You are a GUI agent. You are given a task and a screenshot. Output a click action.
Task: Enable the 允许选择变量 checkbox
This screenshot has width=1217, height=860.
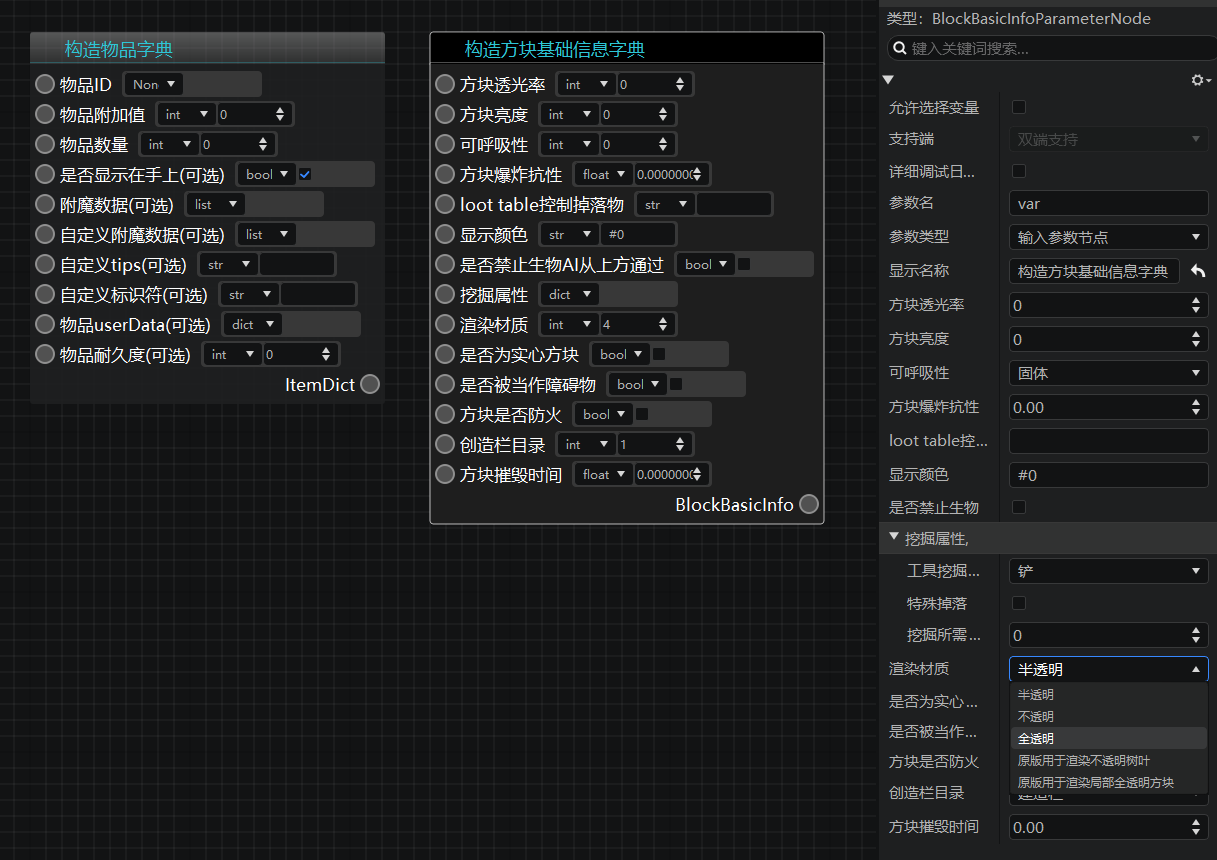coord(1019,107)
